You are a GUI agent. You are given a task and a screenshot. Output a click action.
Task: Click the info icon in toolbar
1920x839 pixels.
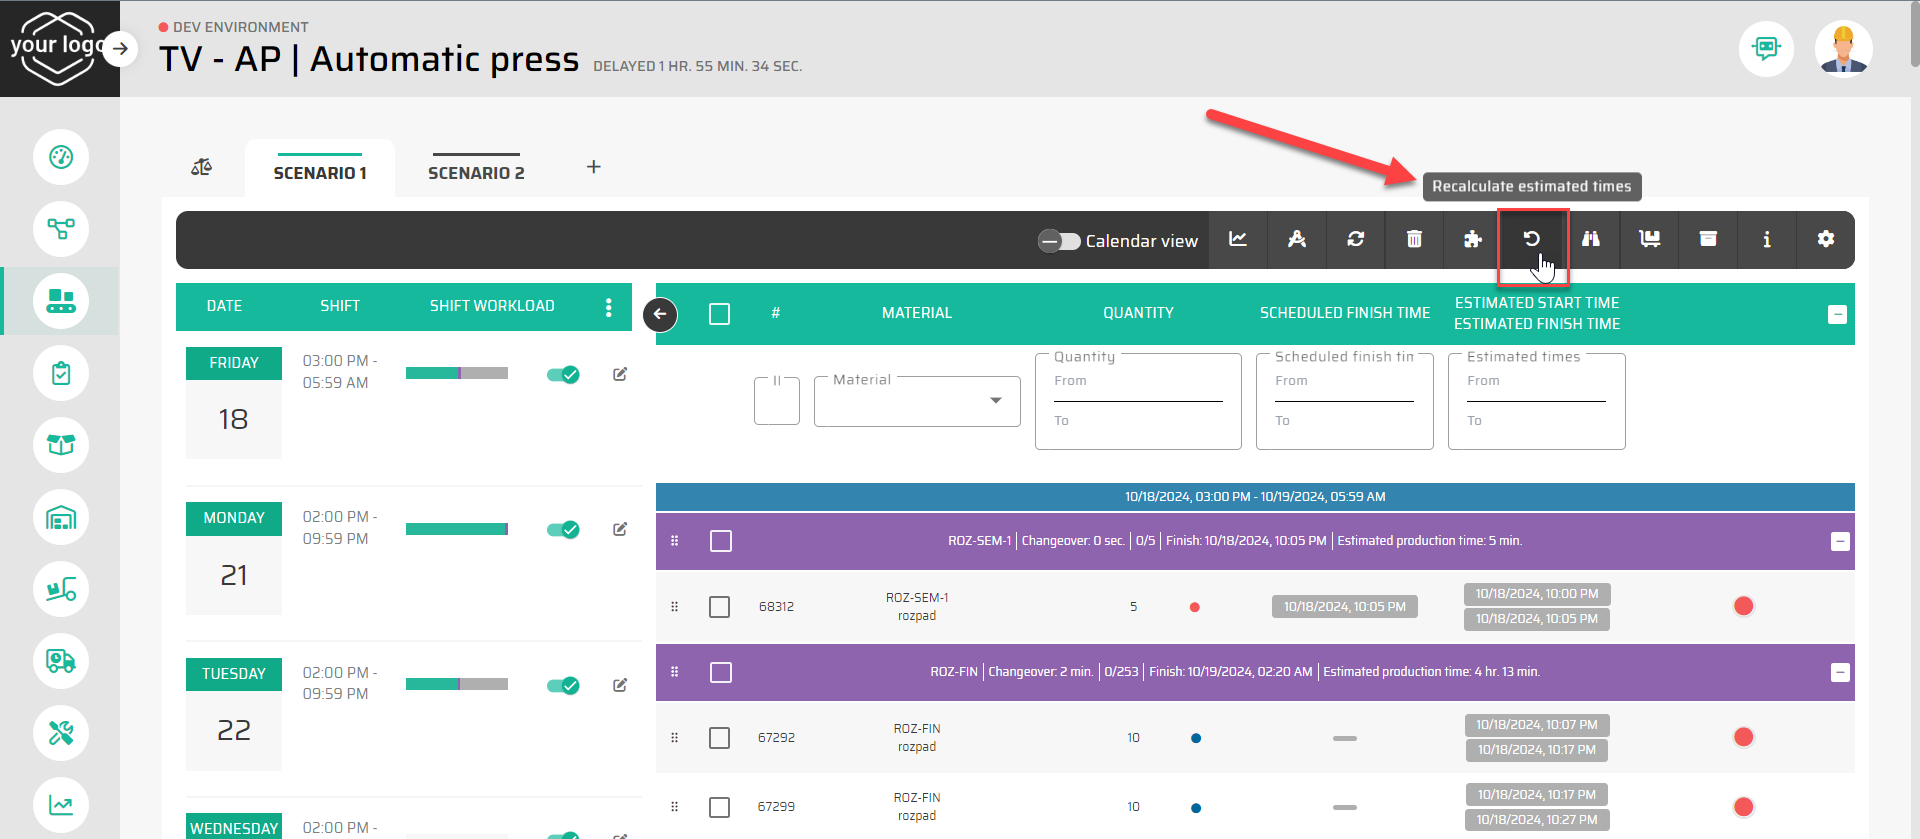click(1766, 239)
